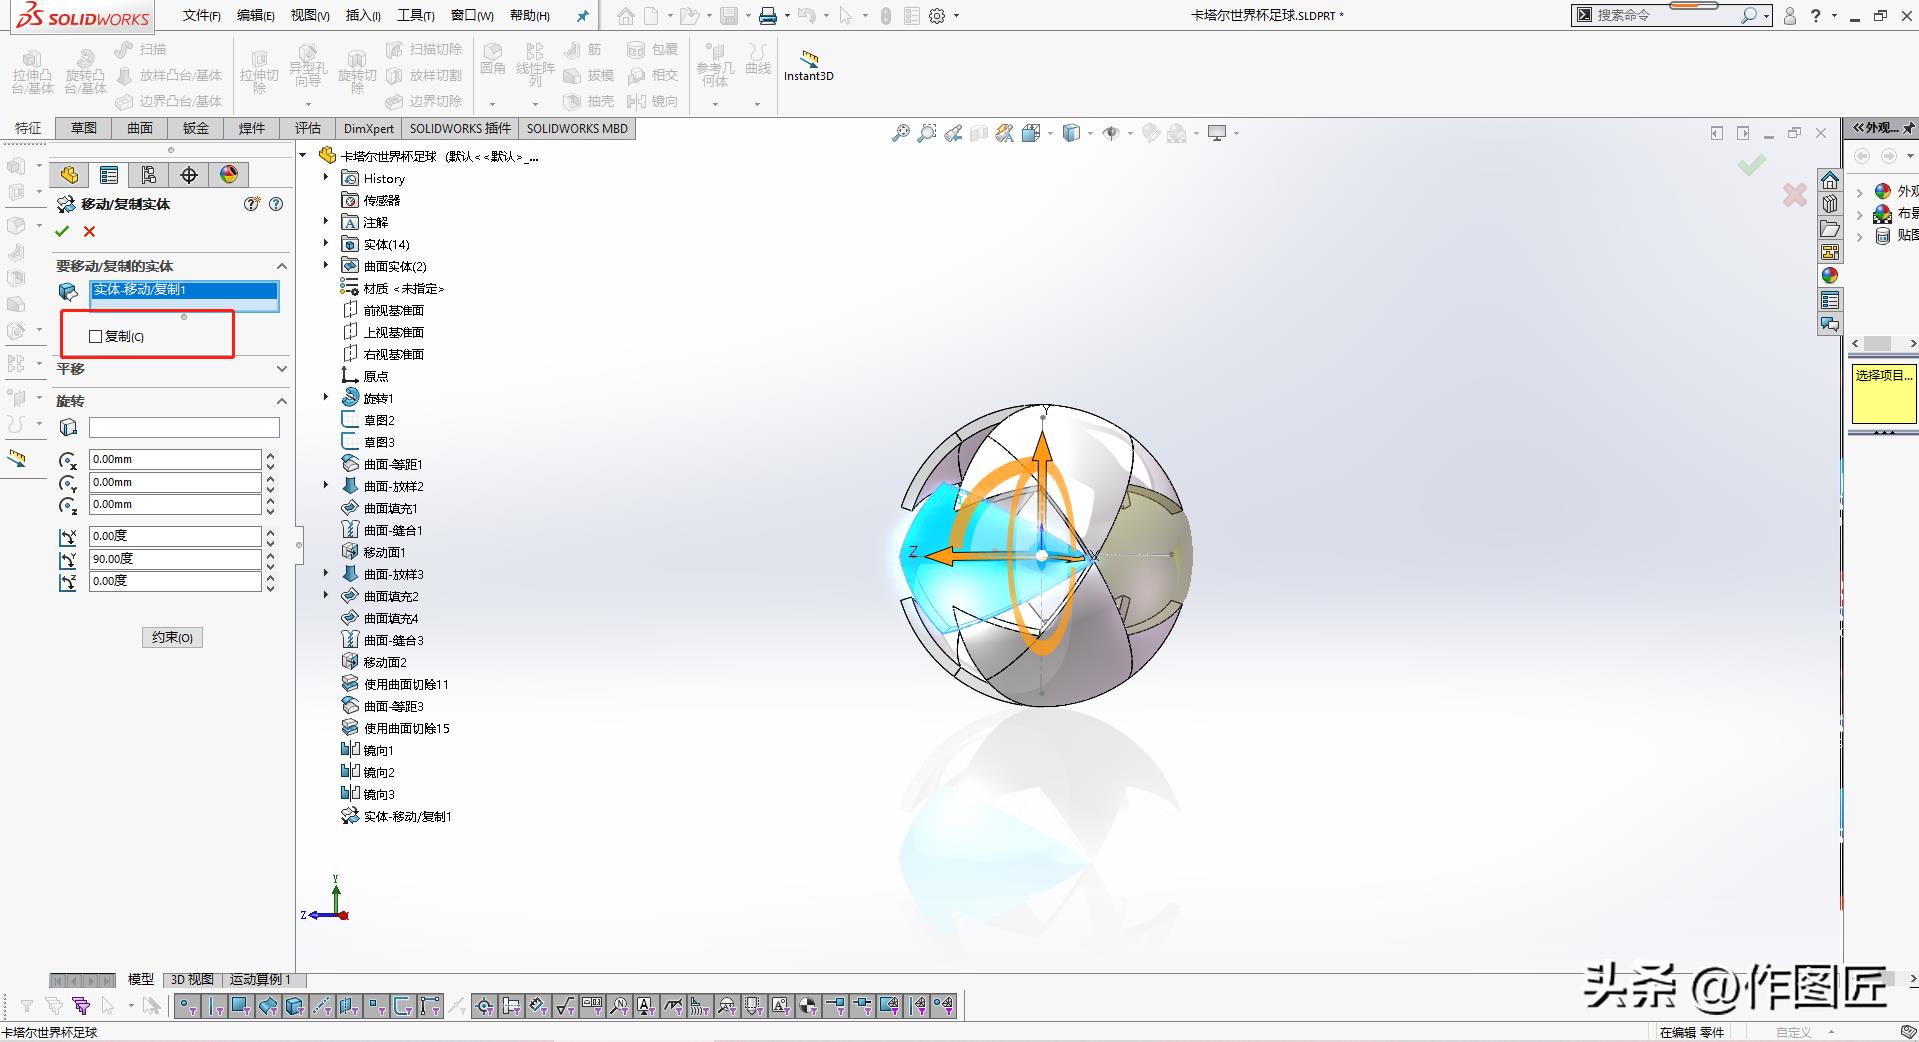
Task: Select the 实体-移动/复制1 feature in tree
Action: click(x=407, y=816)
